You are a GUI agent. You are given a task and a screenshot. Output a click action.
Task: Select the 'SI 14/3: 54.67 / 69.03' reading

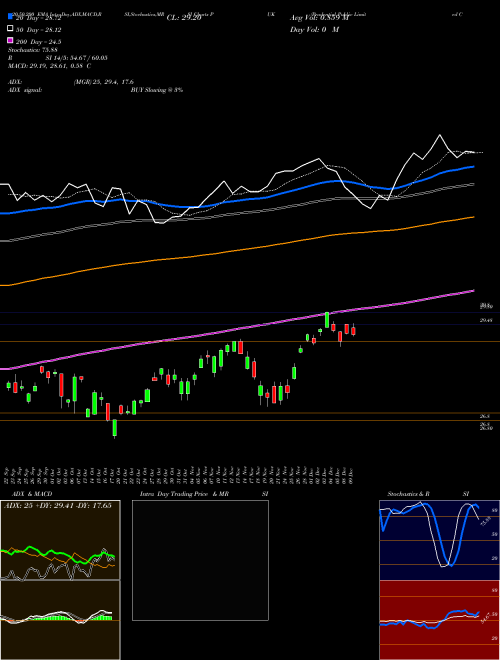(76, 58)
